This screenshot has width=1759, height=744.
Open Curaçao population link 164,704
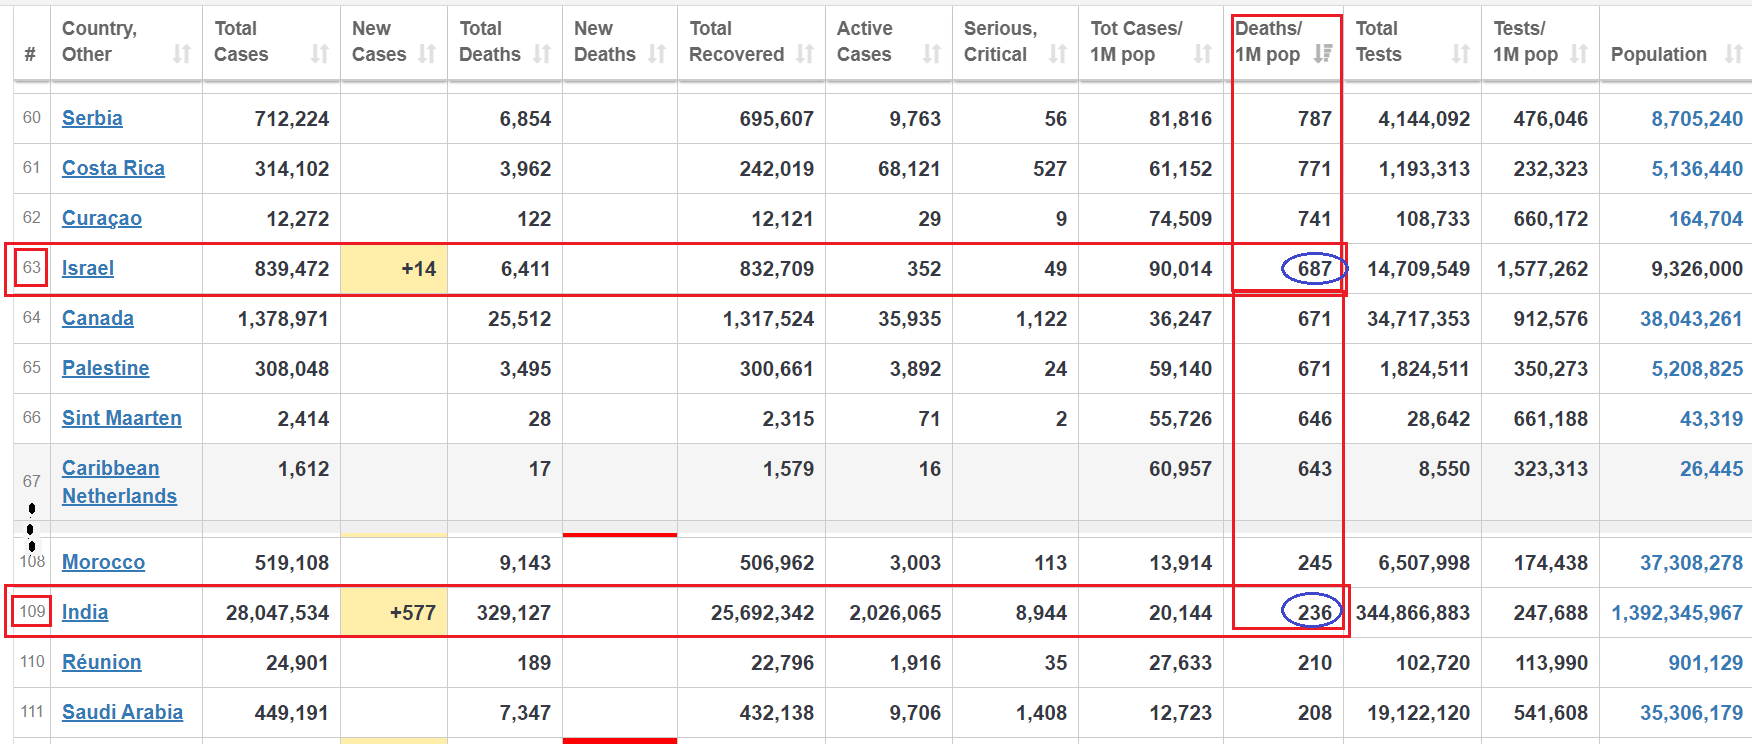point(1706,219)
